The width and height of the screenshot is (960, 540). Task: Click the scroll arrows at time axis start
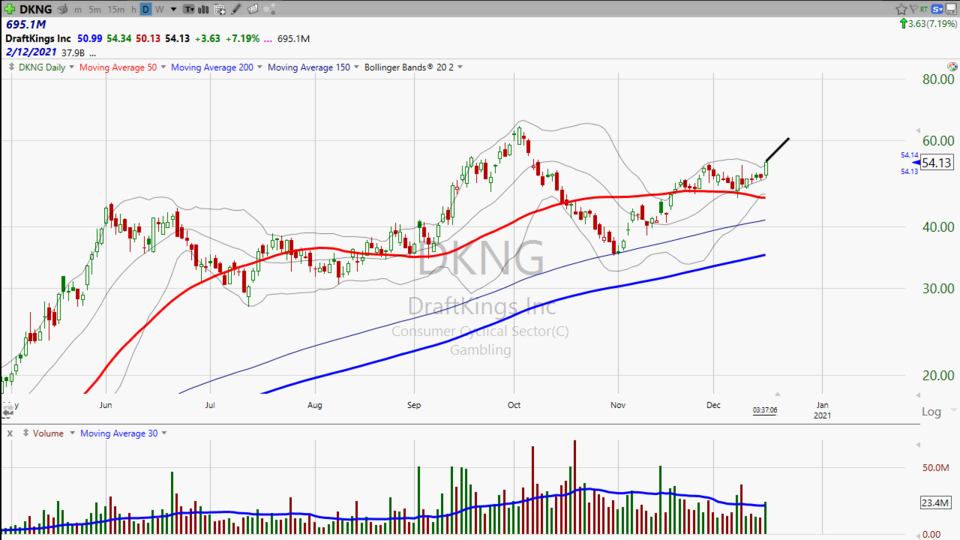tap(7, 410)
